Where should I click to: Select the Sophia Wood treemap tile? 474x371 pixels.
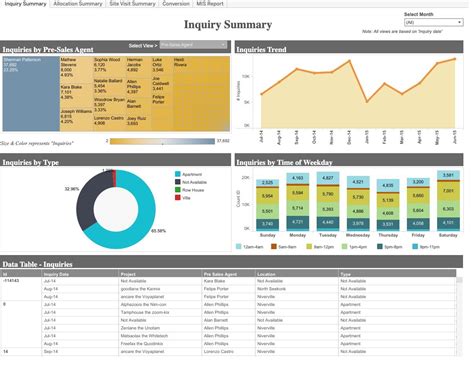pyautogui.click(x=109, y=67)
